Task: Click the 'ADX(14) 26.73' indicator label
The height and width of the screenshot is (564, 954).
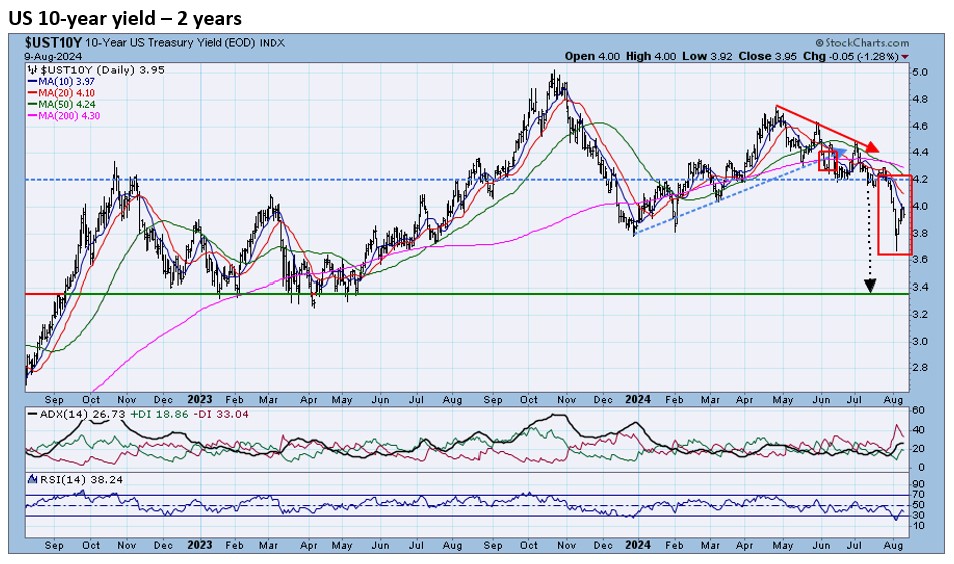Action: pos(82,414)
